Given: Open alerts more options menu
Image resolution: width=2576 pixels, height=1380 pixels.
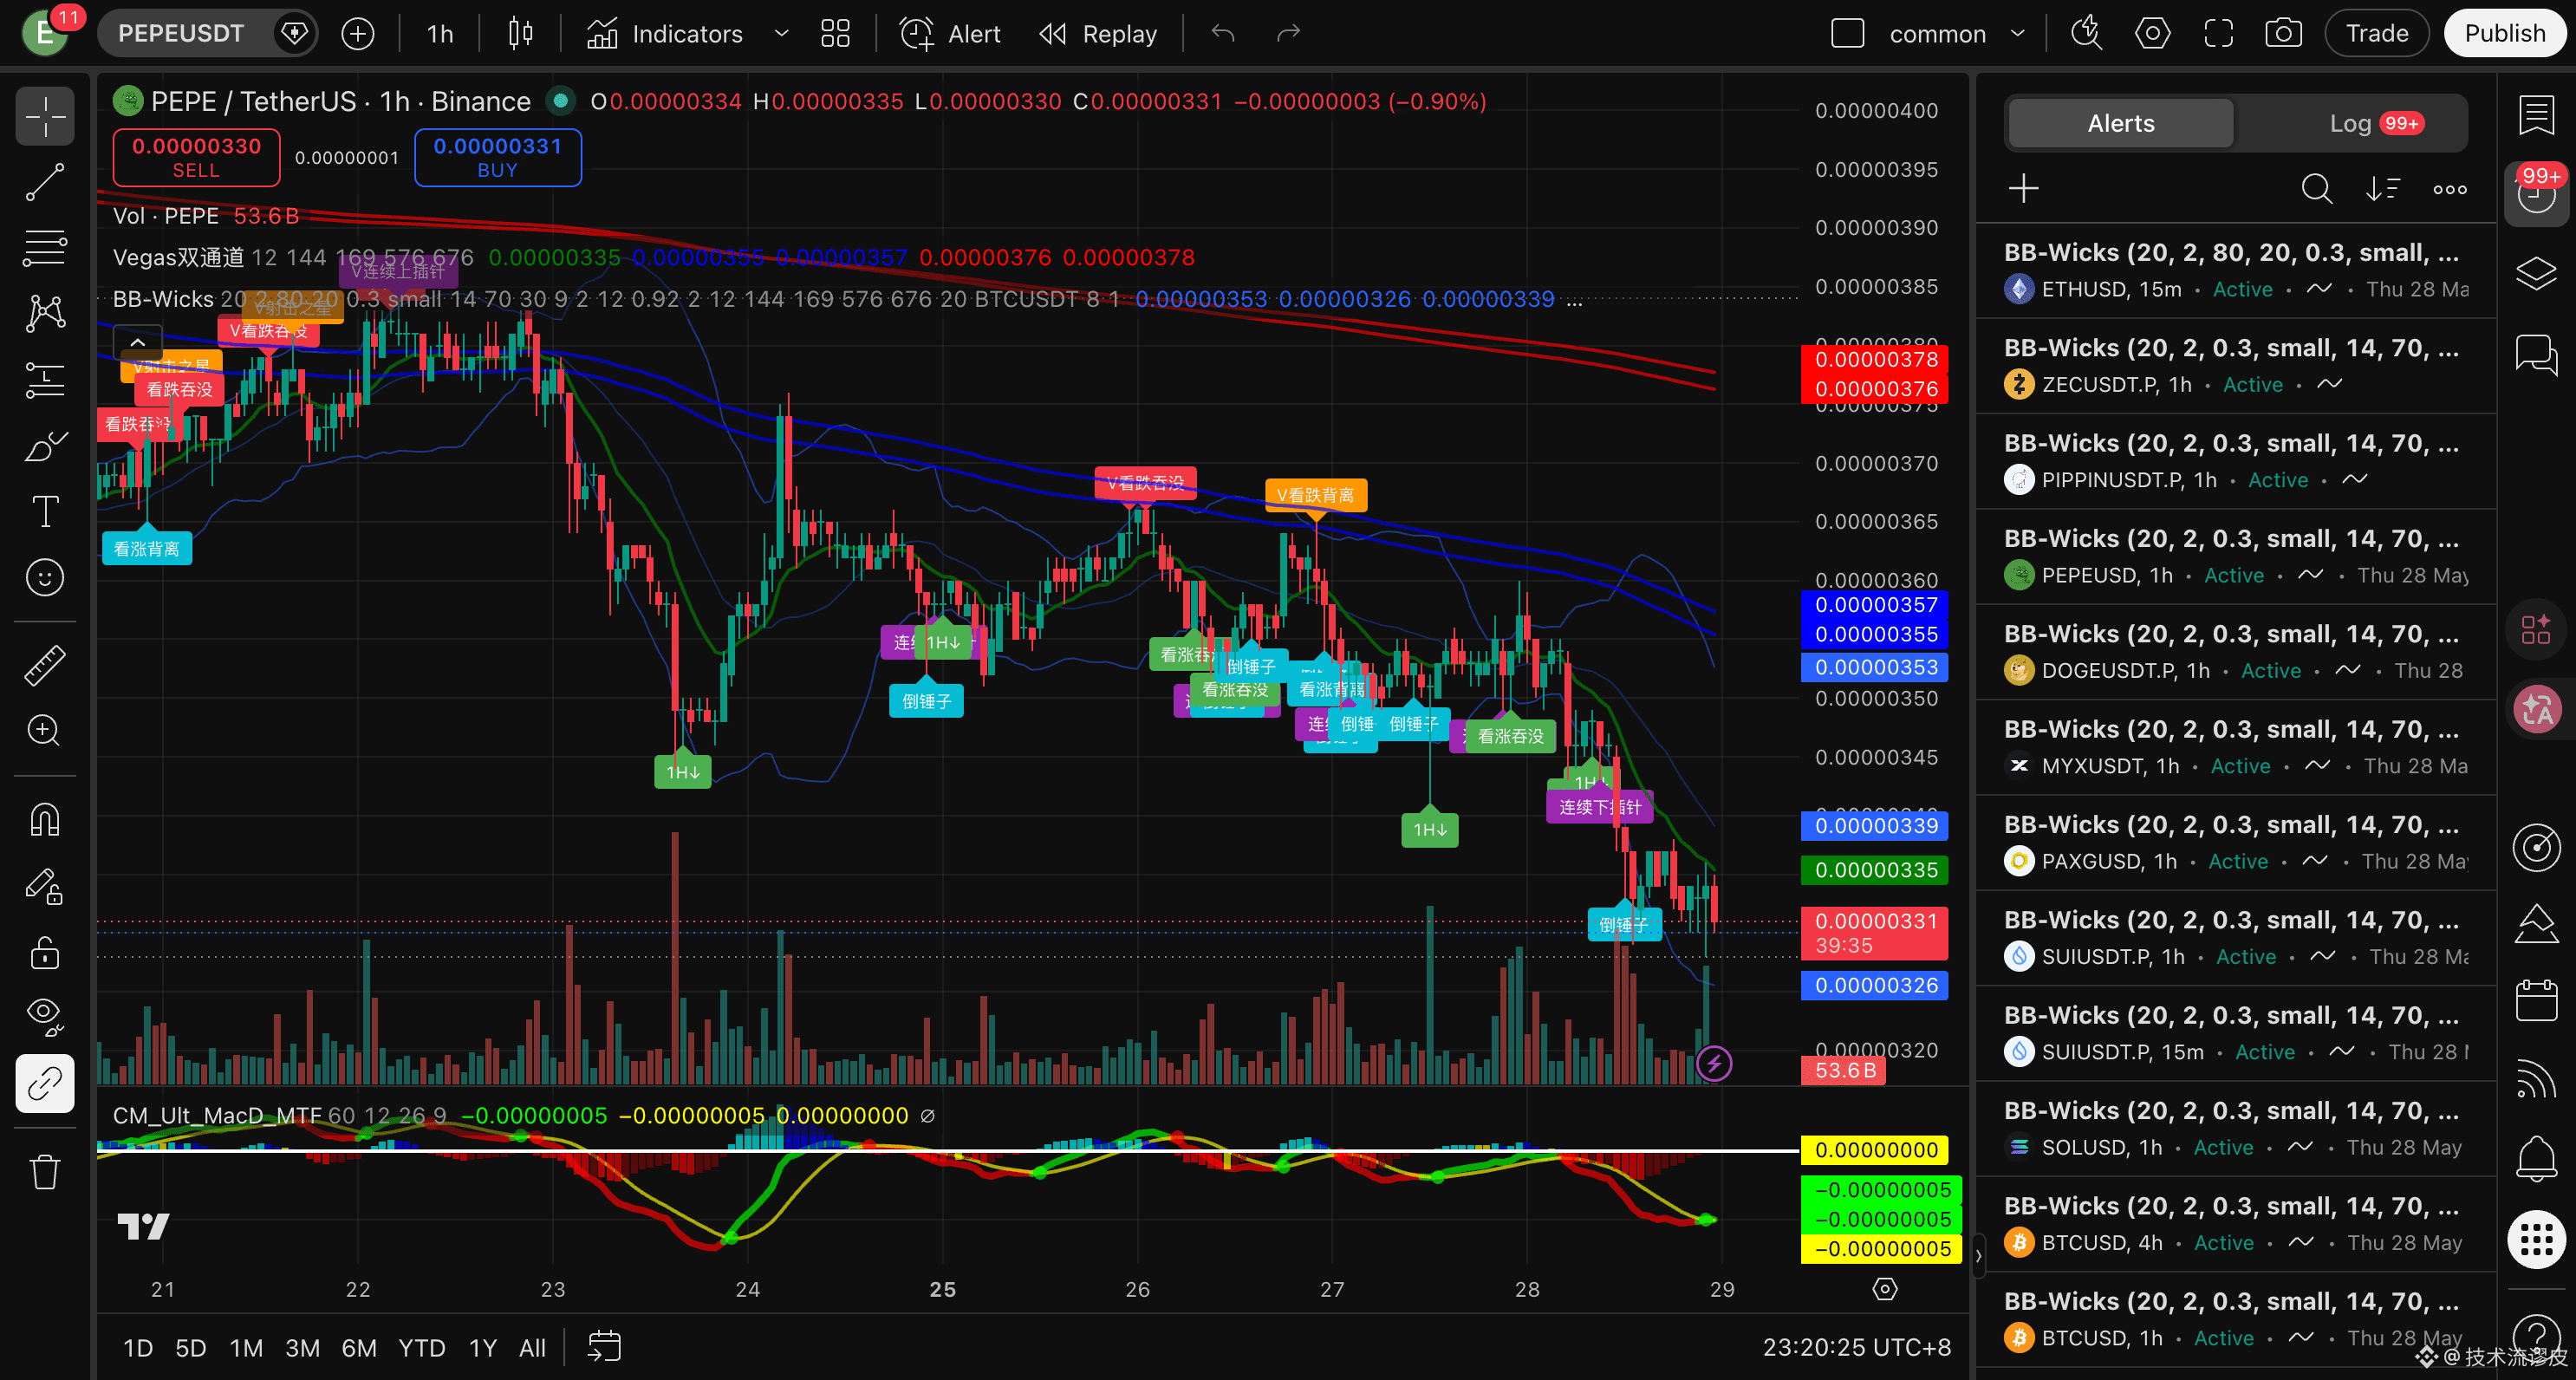Looking at the screenshot, I should coord(2449,188).
